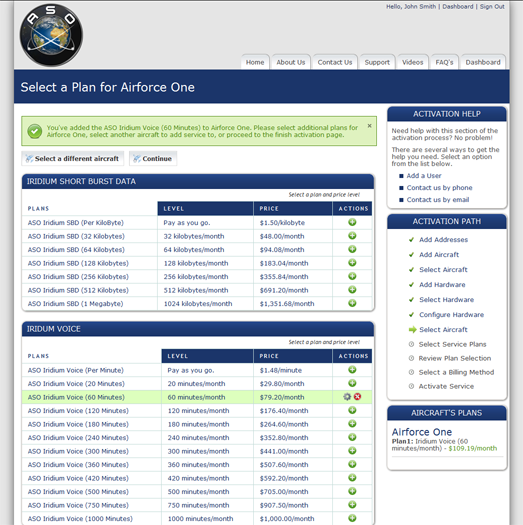Go to the Contact Us tab

pyautogui.click(x=335, y=62)
